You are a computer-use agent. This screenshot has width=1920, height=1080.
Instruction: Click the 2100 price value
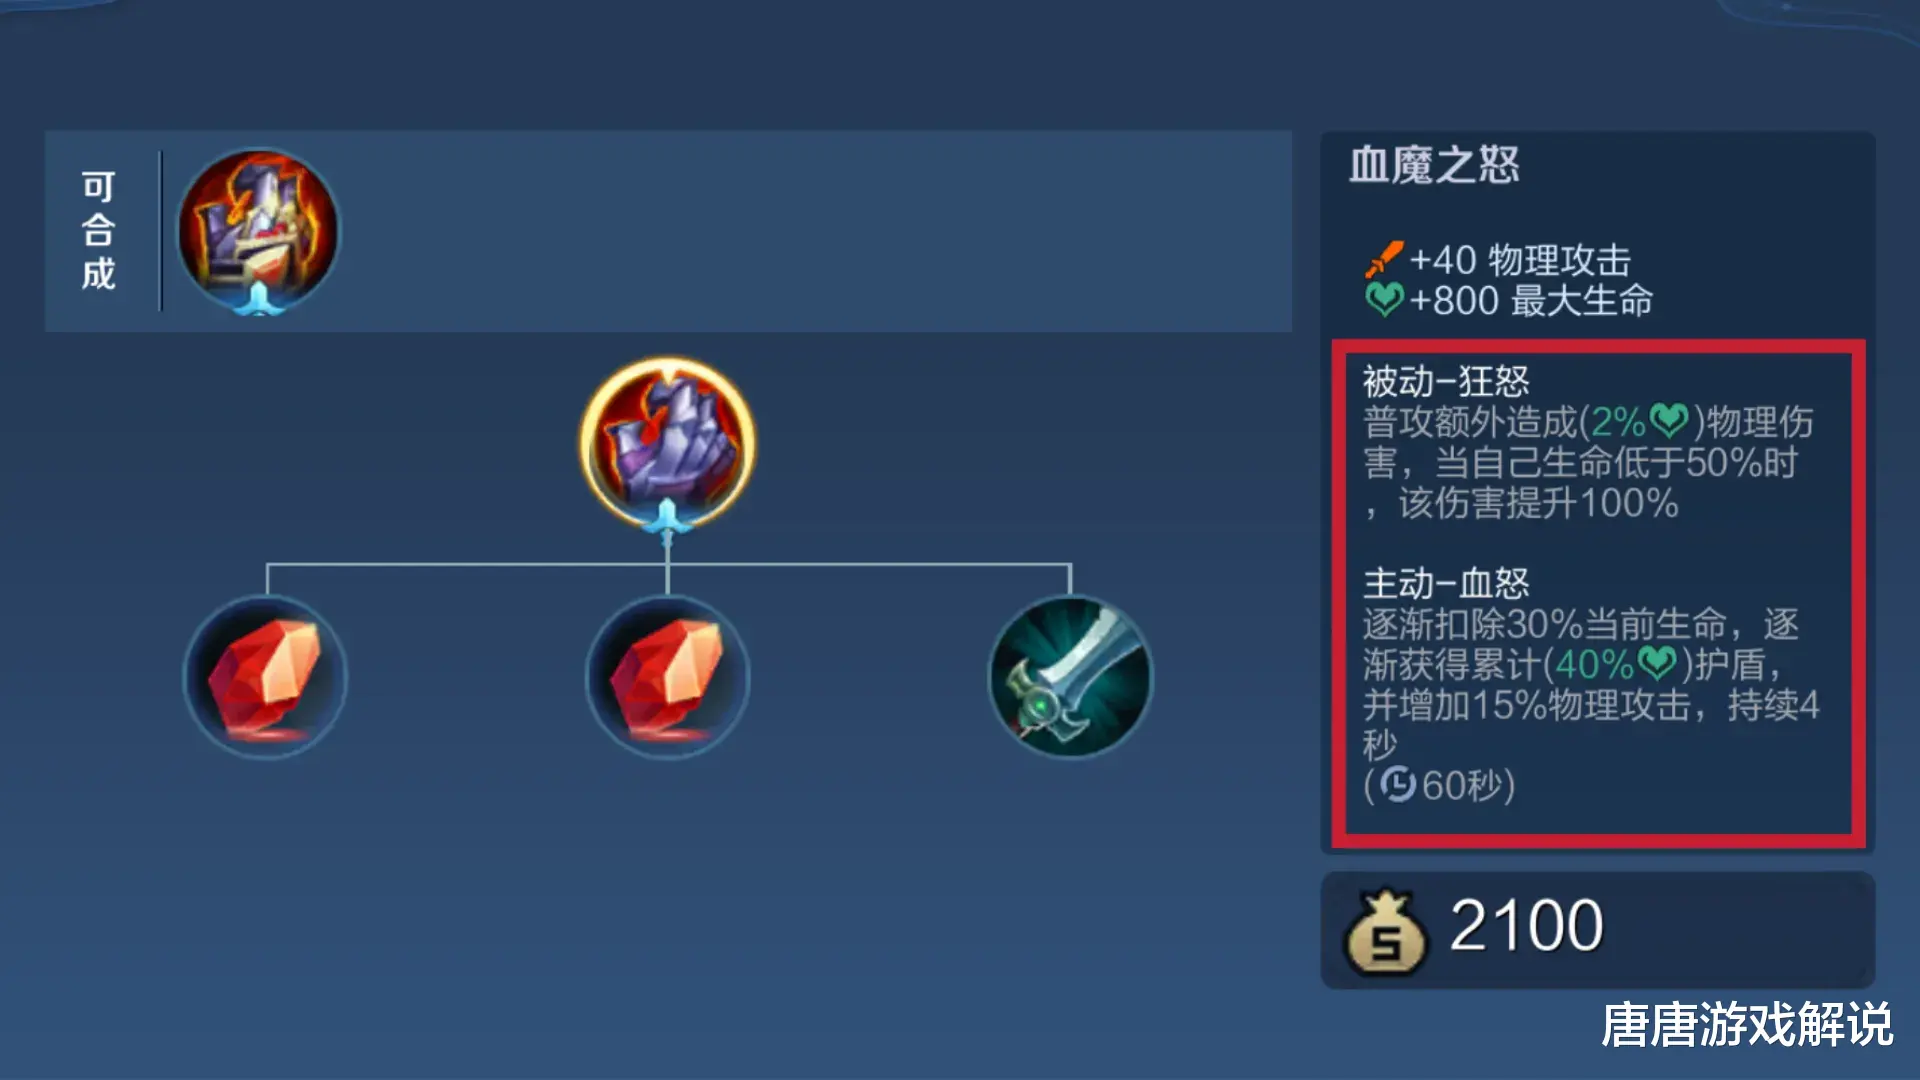(x=1526, y=926)
